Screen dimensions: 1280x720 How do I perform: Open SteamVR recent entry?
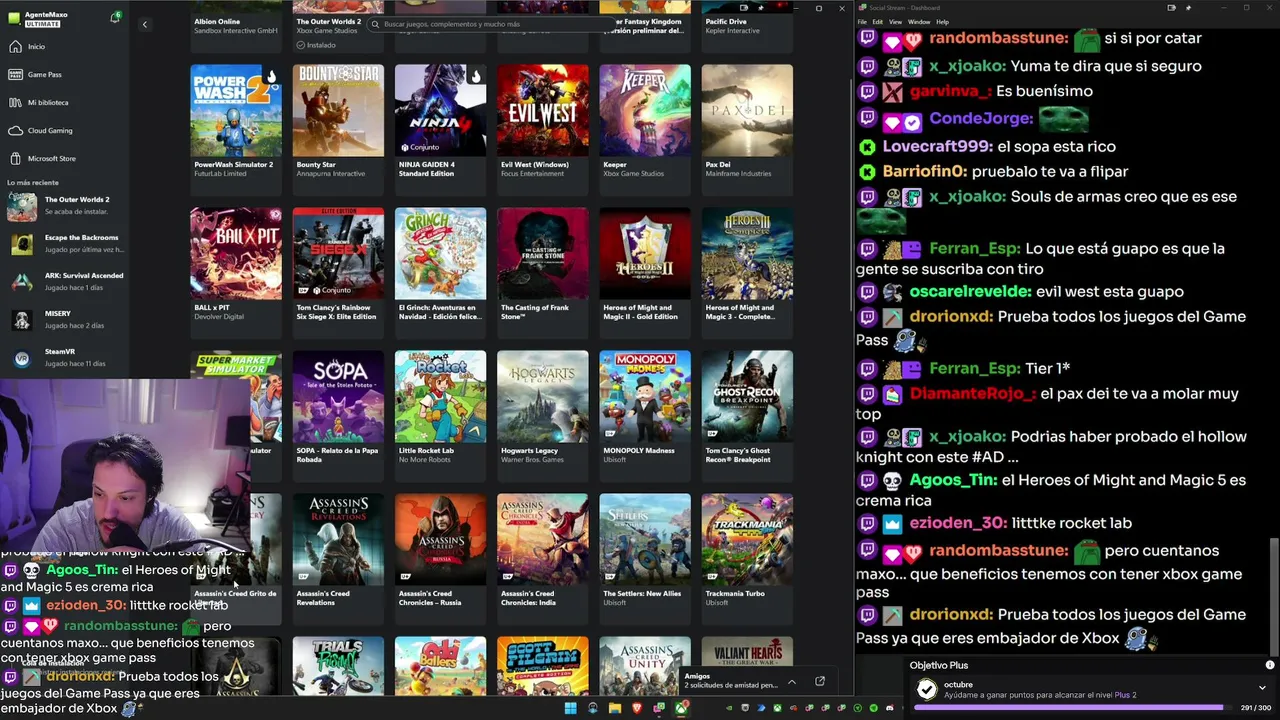click(x=66, y=357)
